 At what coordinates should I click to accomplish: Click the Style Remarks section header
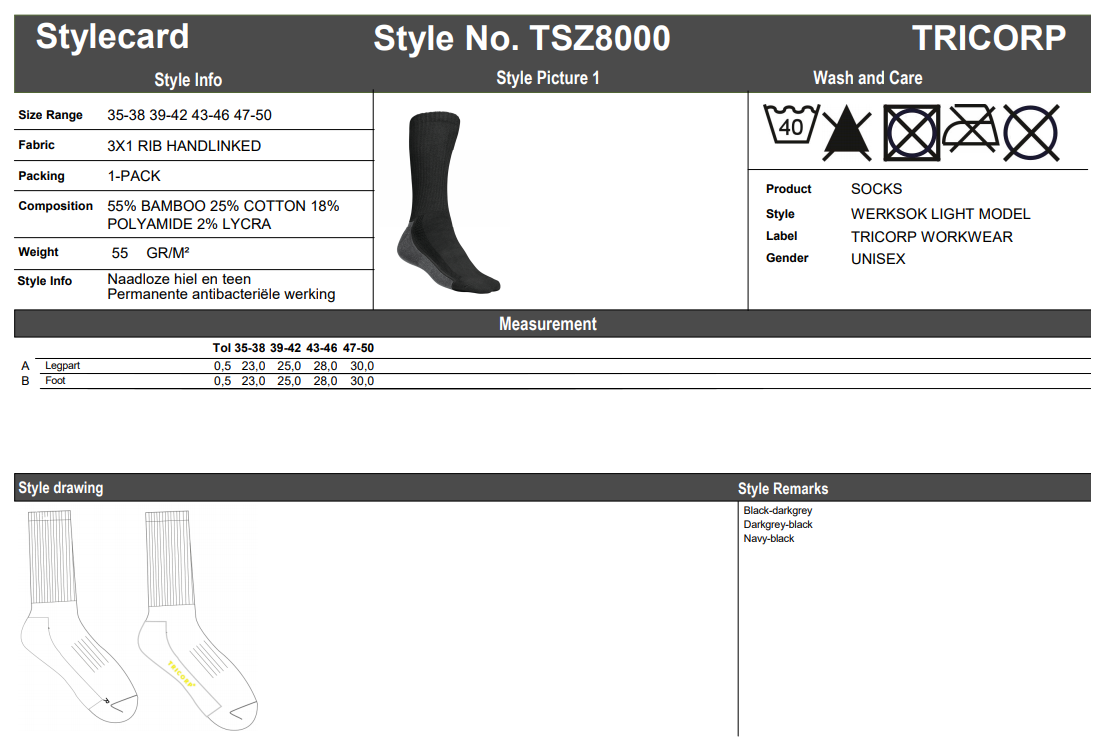point(783,488)
